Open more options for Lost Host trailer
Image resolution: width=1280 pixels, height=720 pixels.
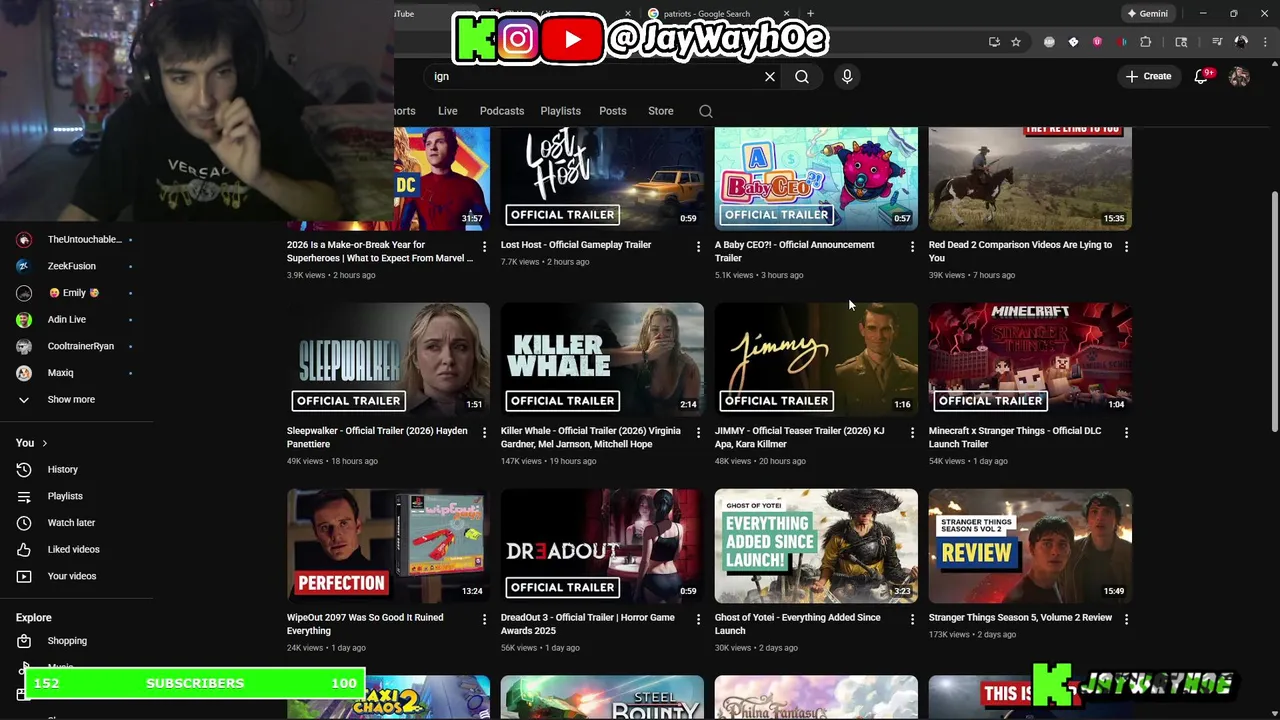click(698, 246)
